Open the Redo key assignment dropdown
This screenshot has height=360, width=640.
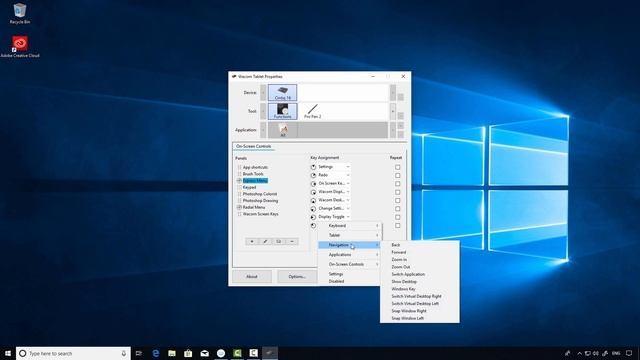tap(333, 175)
